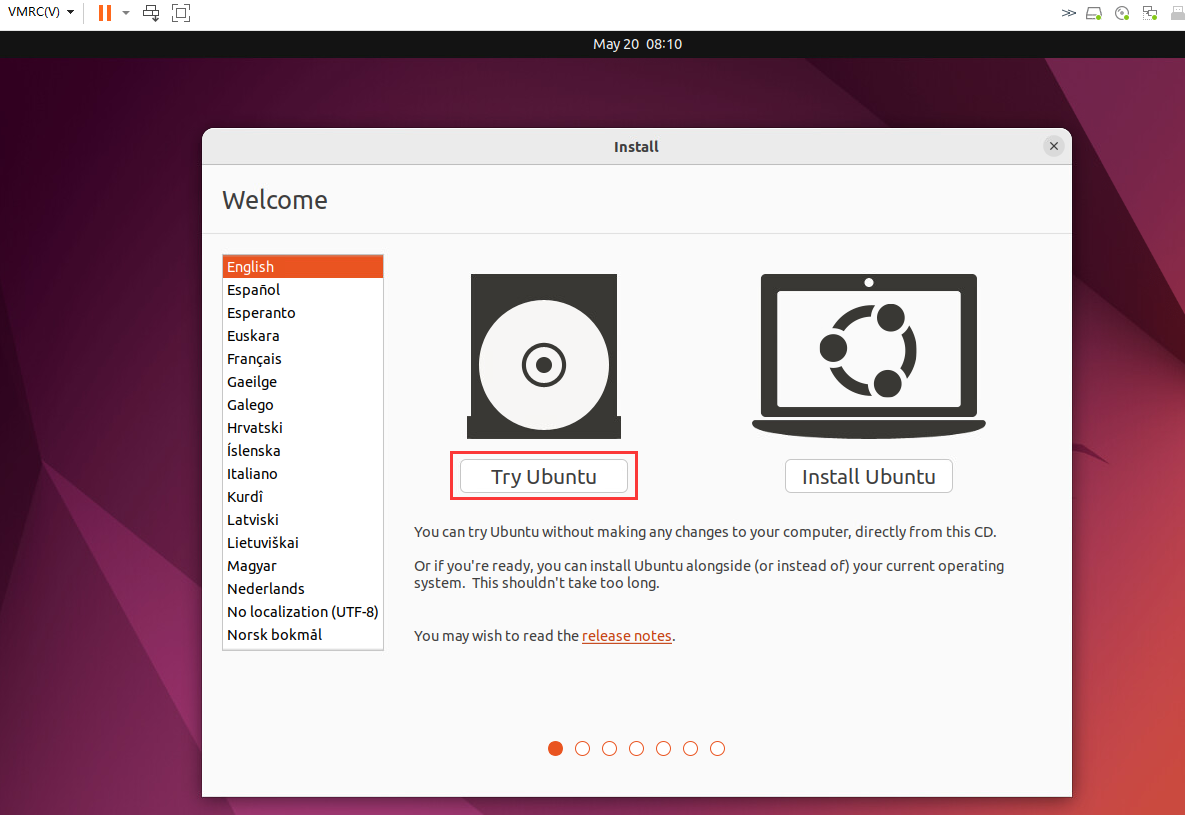Pause the virtual machine with the orange button
The height and width of the screenshot is (815, 1185).
pos(105,12)
